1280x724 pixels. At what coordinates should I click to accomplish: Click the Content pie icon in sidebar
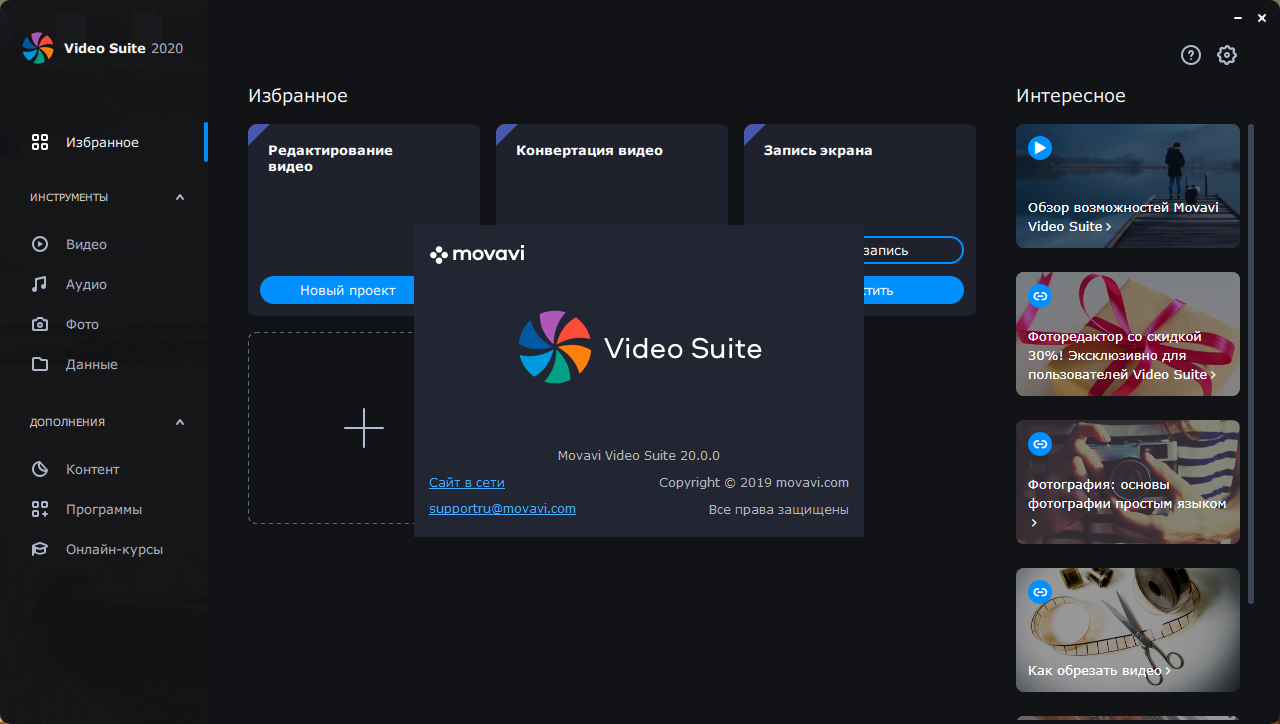tap(40, 469)
